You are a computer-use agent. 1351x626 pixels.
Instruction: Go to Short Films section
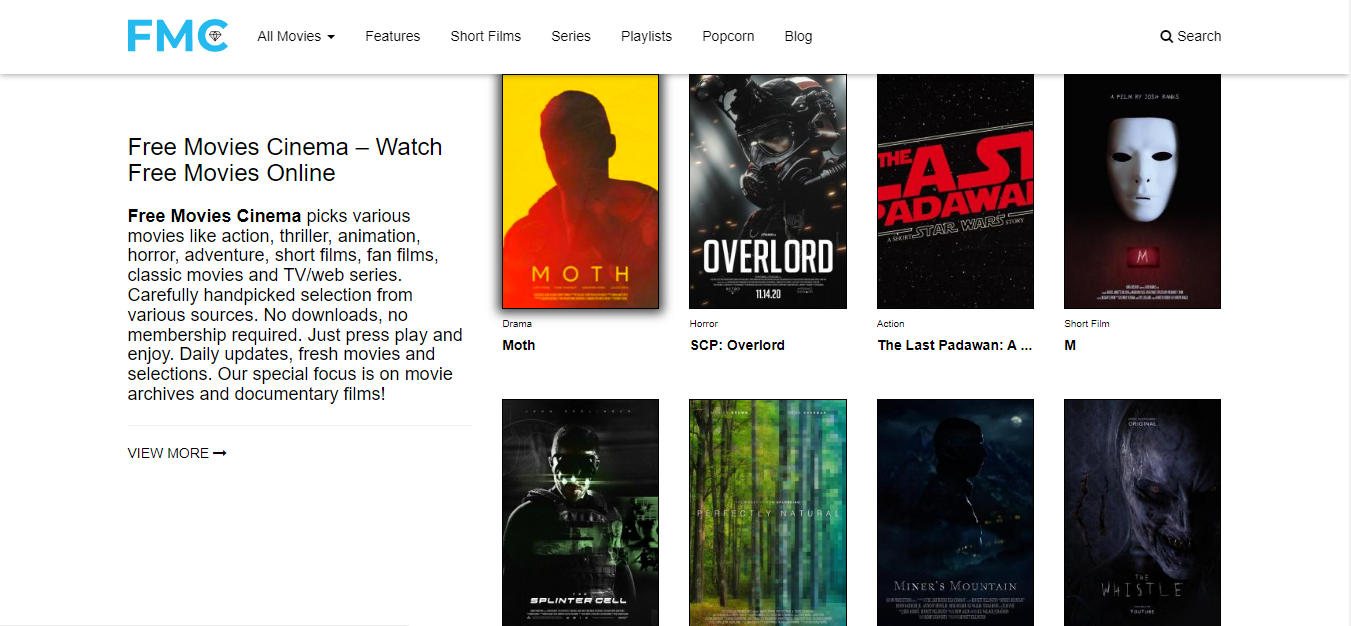tap(485, 36)
